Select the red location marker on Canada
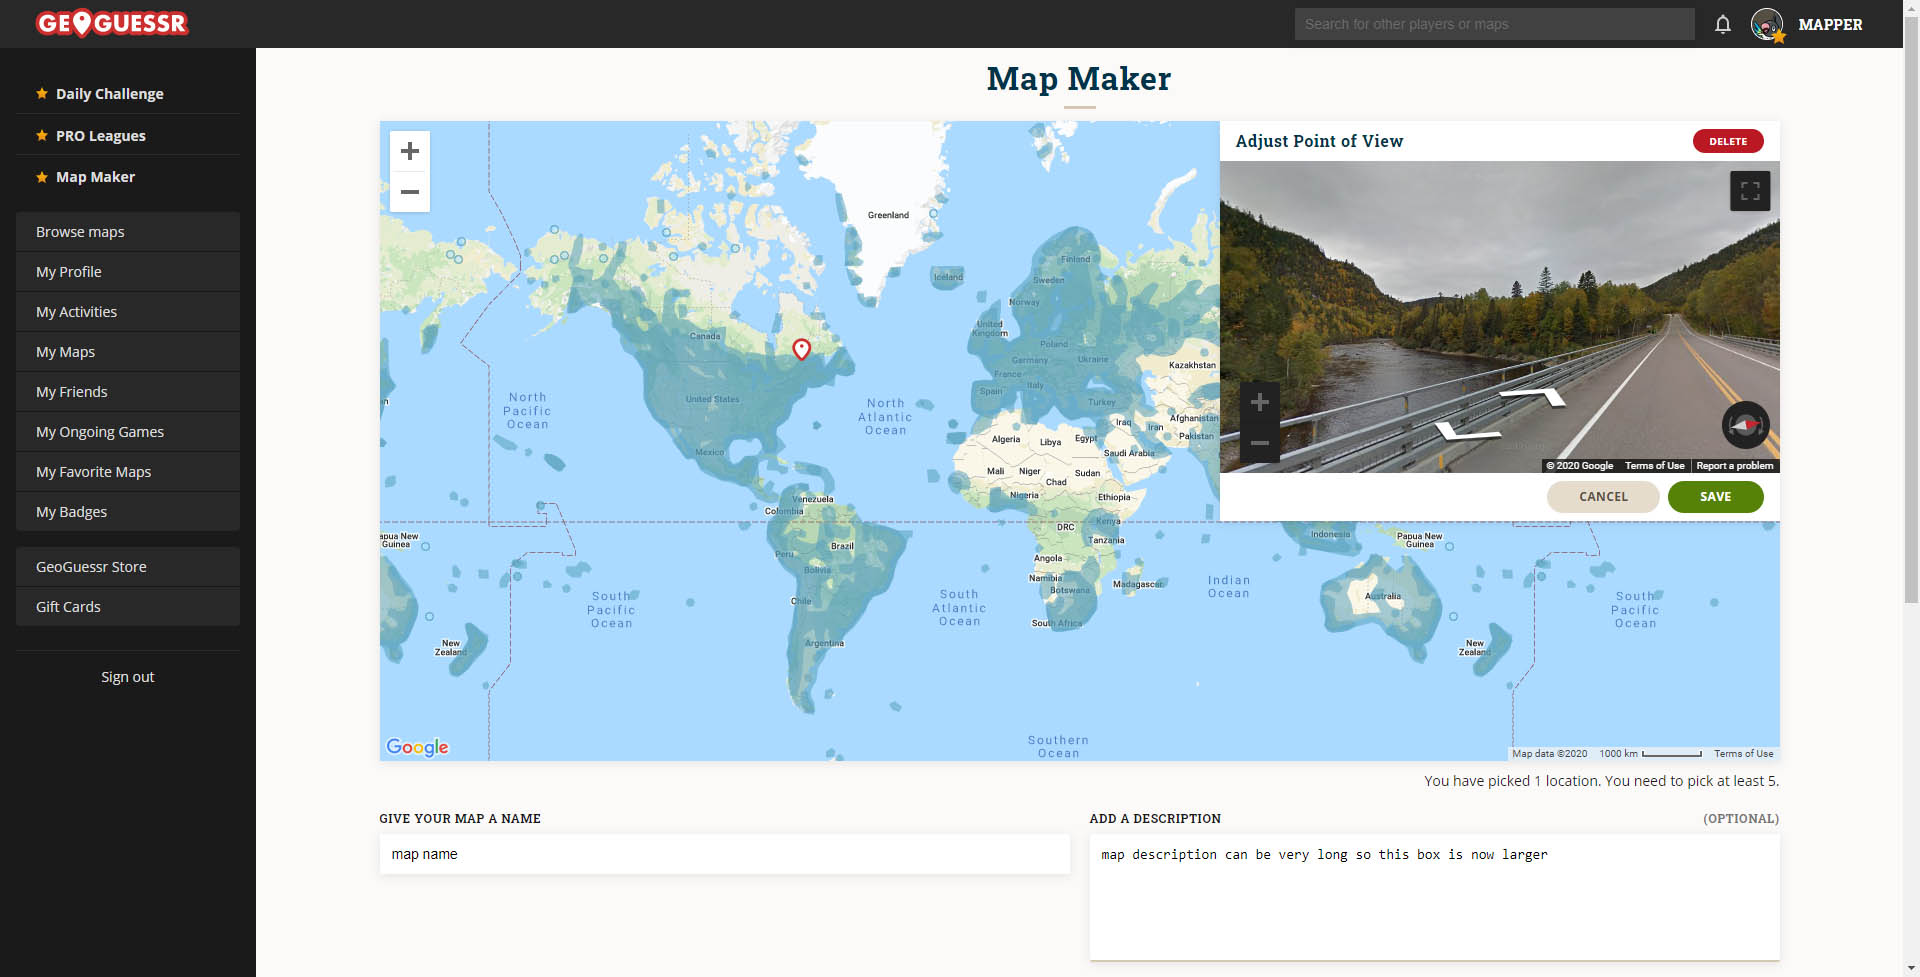This screenshot has height=977, width=1920. click(x=801, y=349)
